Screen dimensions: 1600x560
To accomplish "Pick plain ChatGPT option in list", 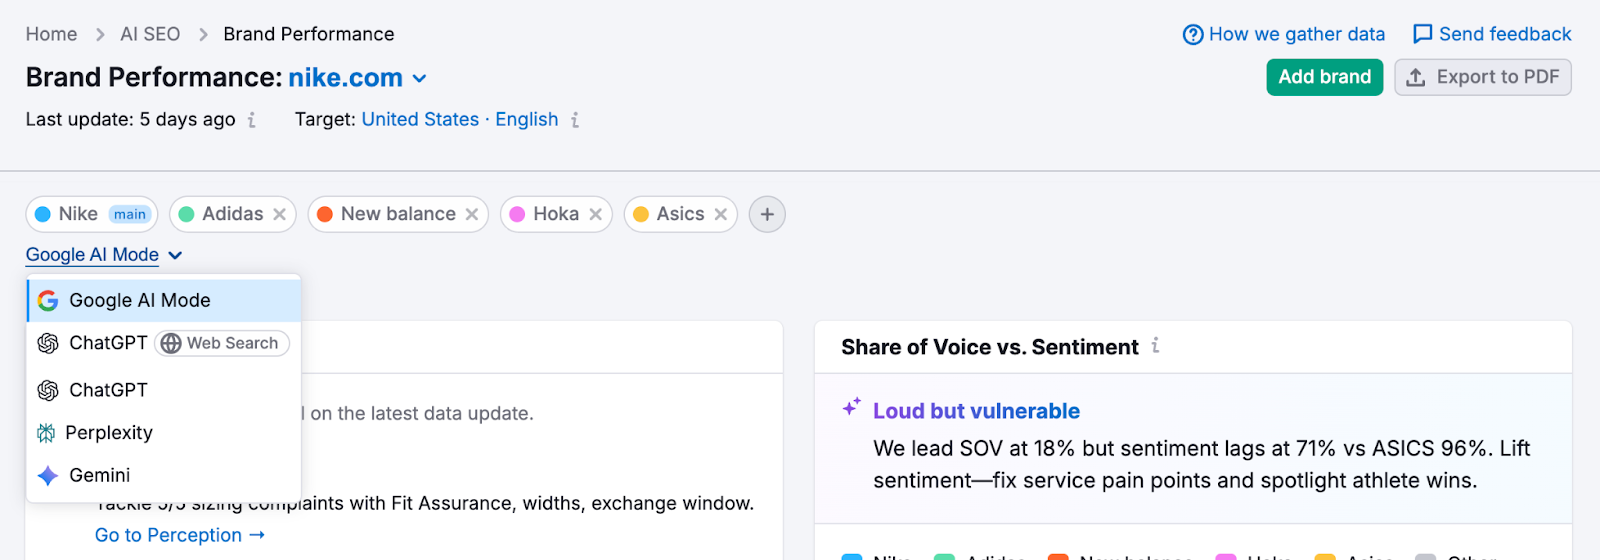I will pos(107,390).
